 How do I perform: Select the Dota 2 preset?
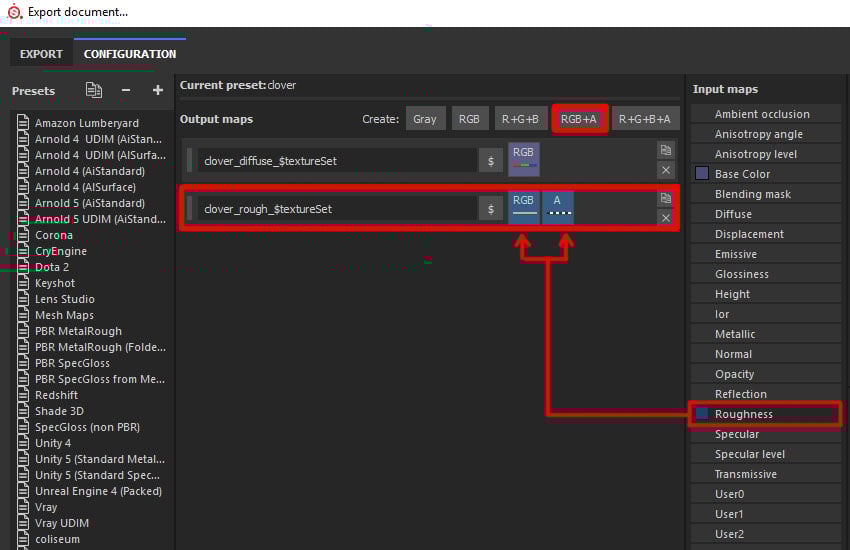(x=51, y=267)
